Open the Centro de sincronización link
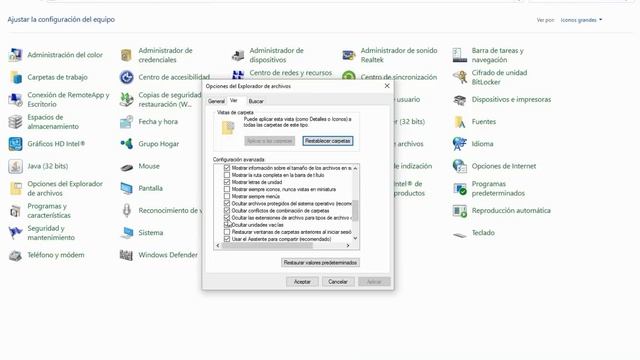Screen dimensions: 640x360 398,77
